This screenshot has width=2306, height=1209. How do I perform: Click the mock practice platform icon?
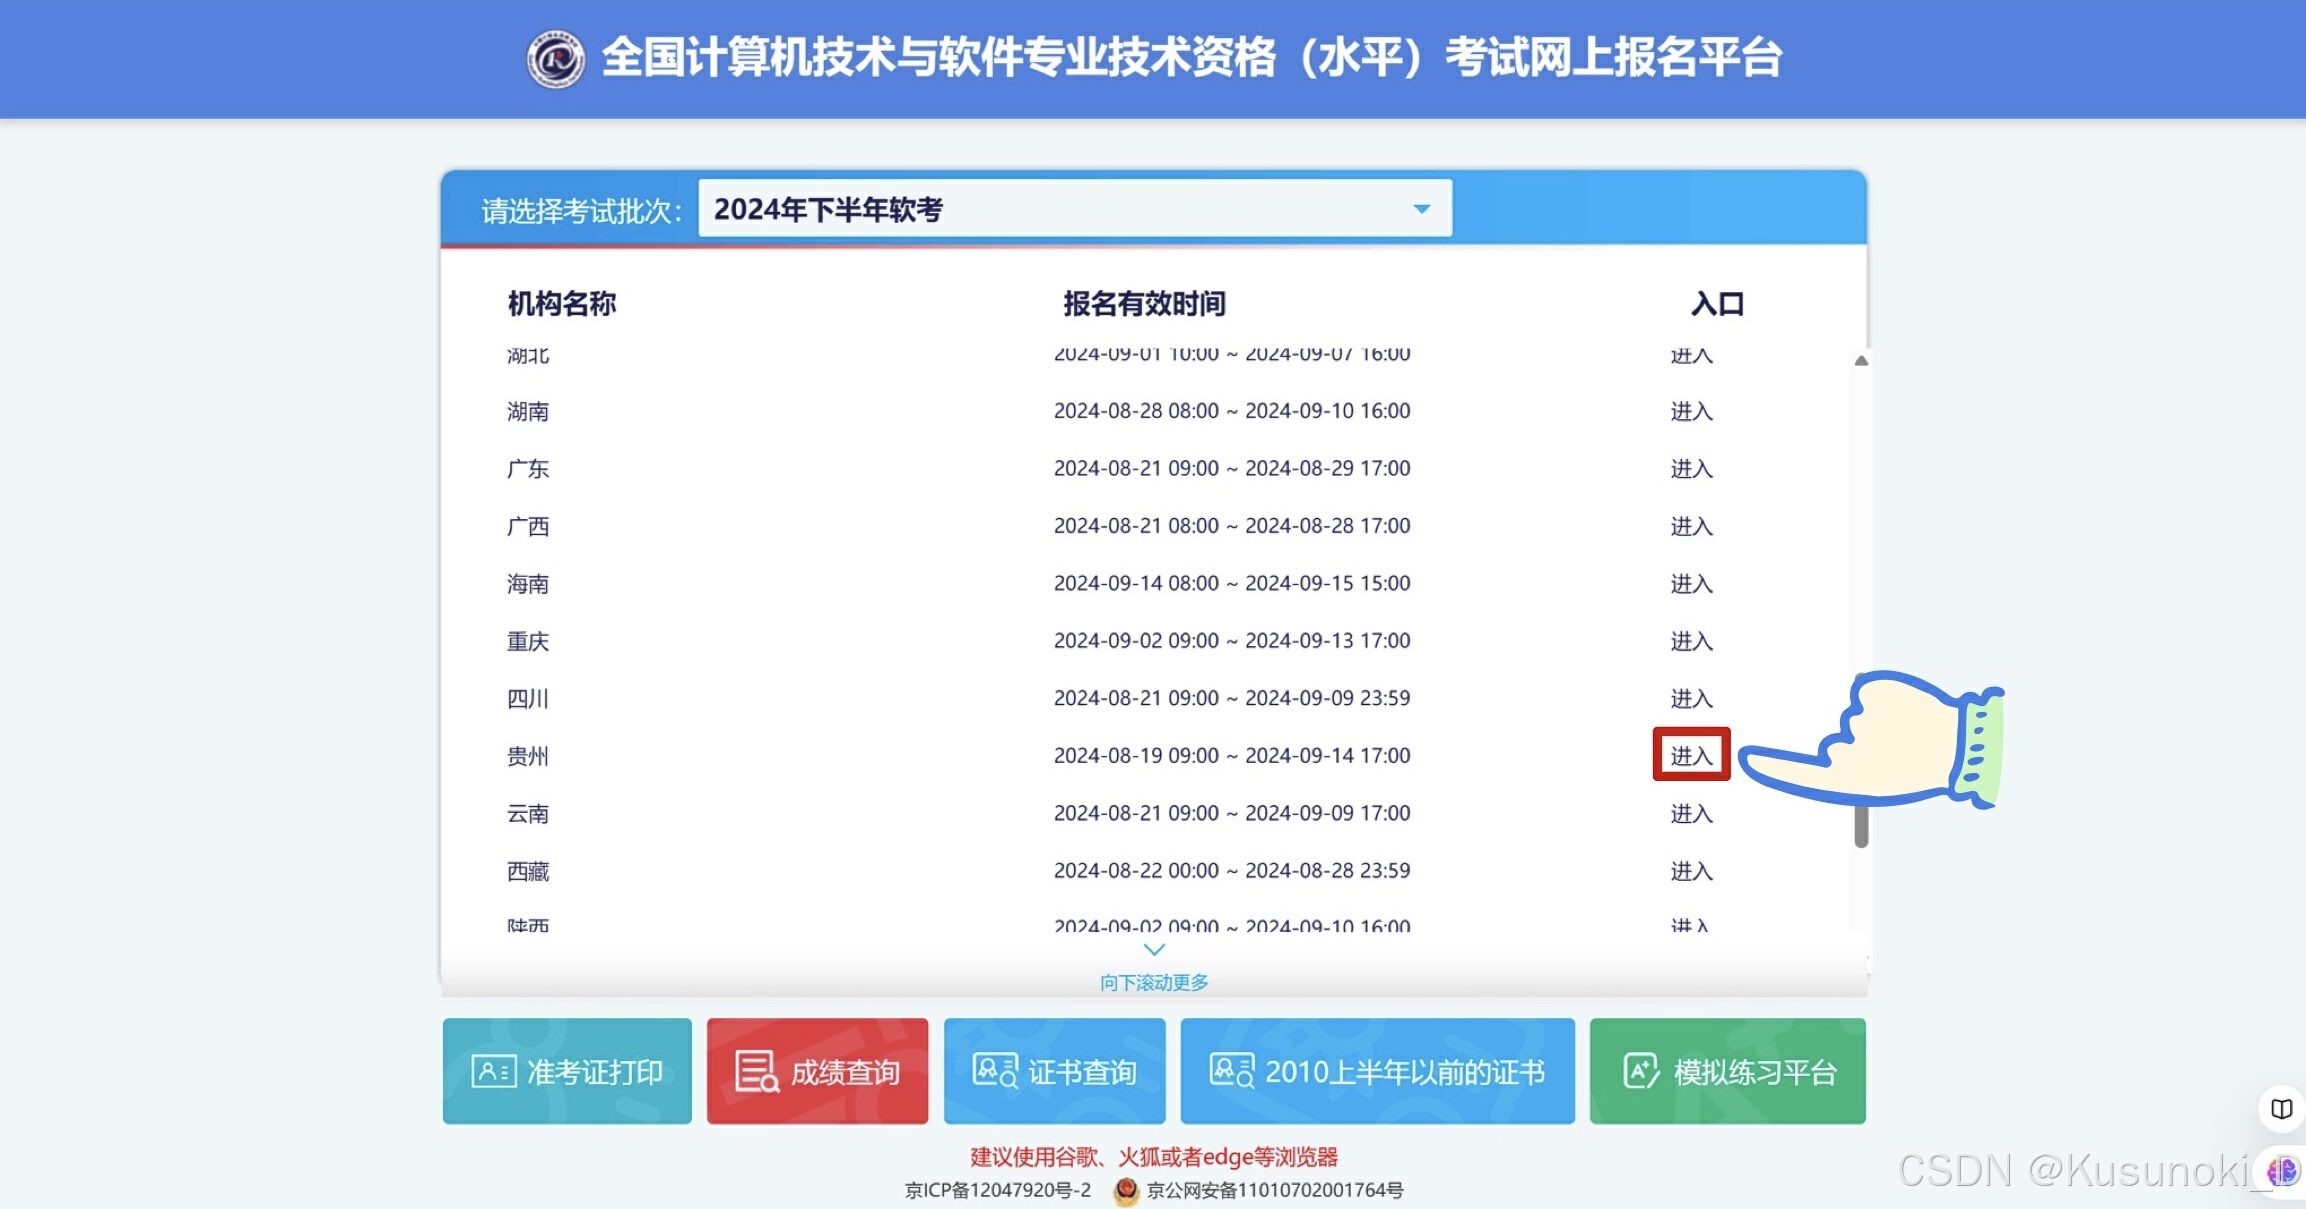point(1641,1071)
